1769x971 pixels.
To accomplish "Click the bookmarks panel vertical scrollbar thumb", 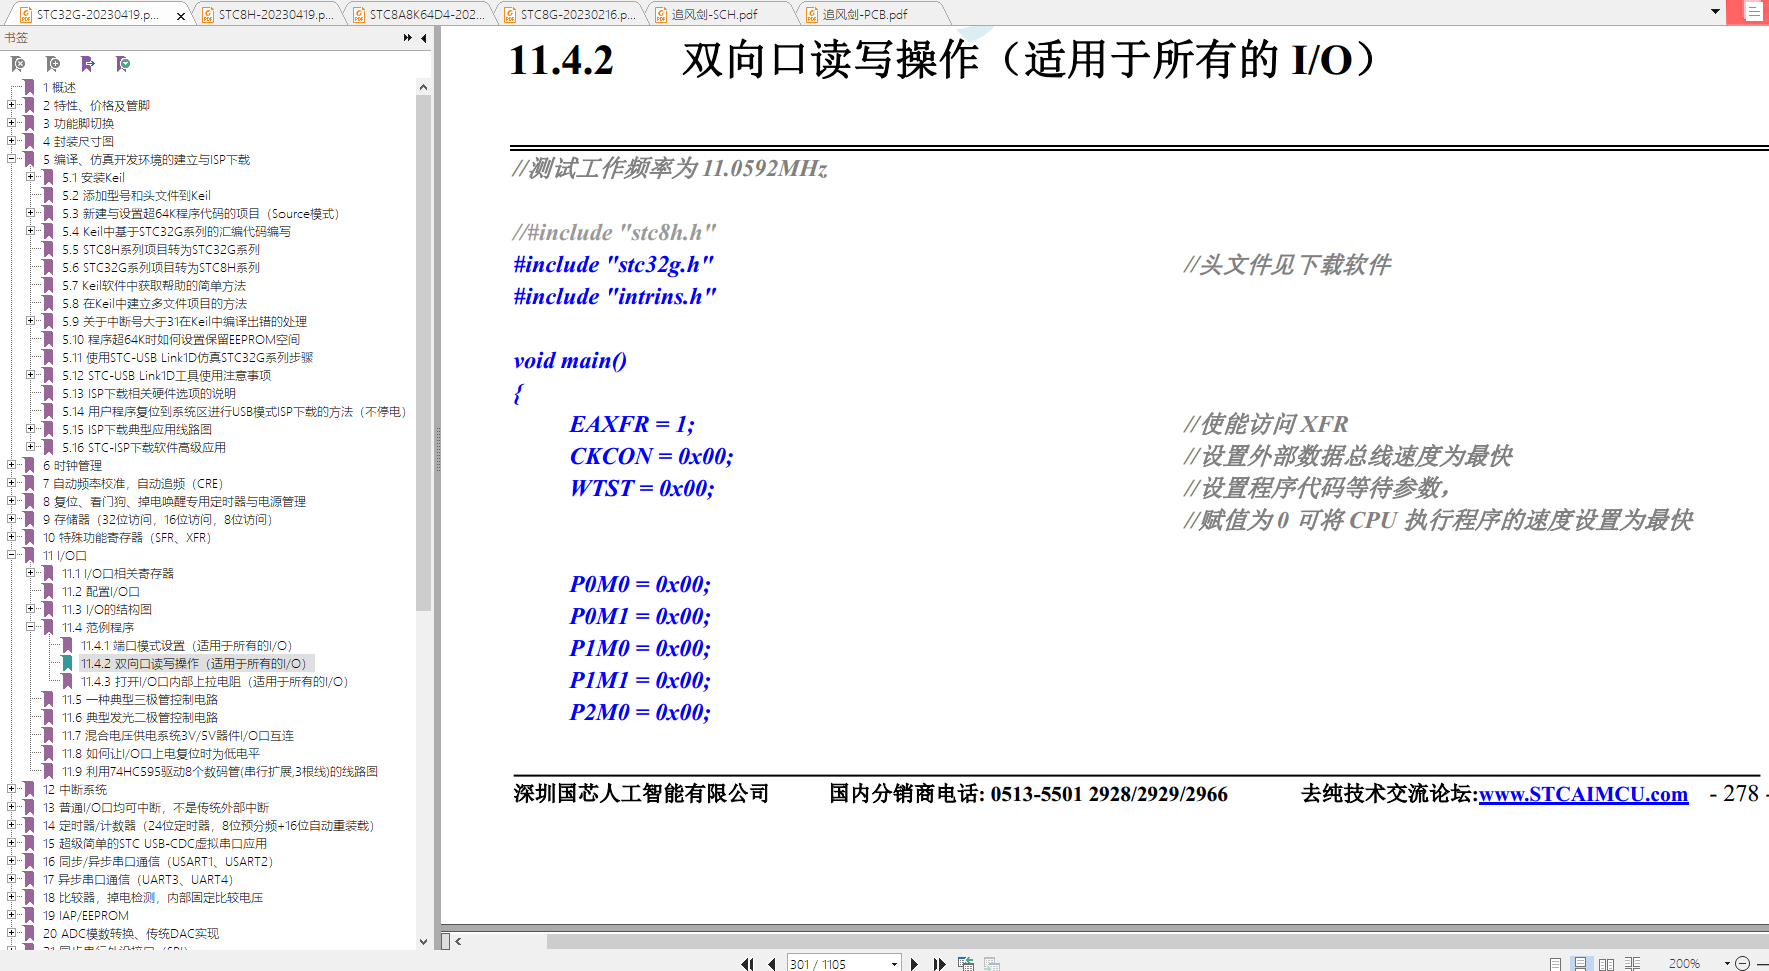I will coord(424,352).
